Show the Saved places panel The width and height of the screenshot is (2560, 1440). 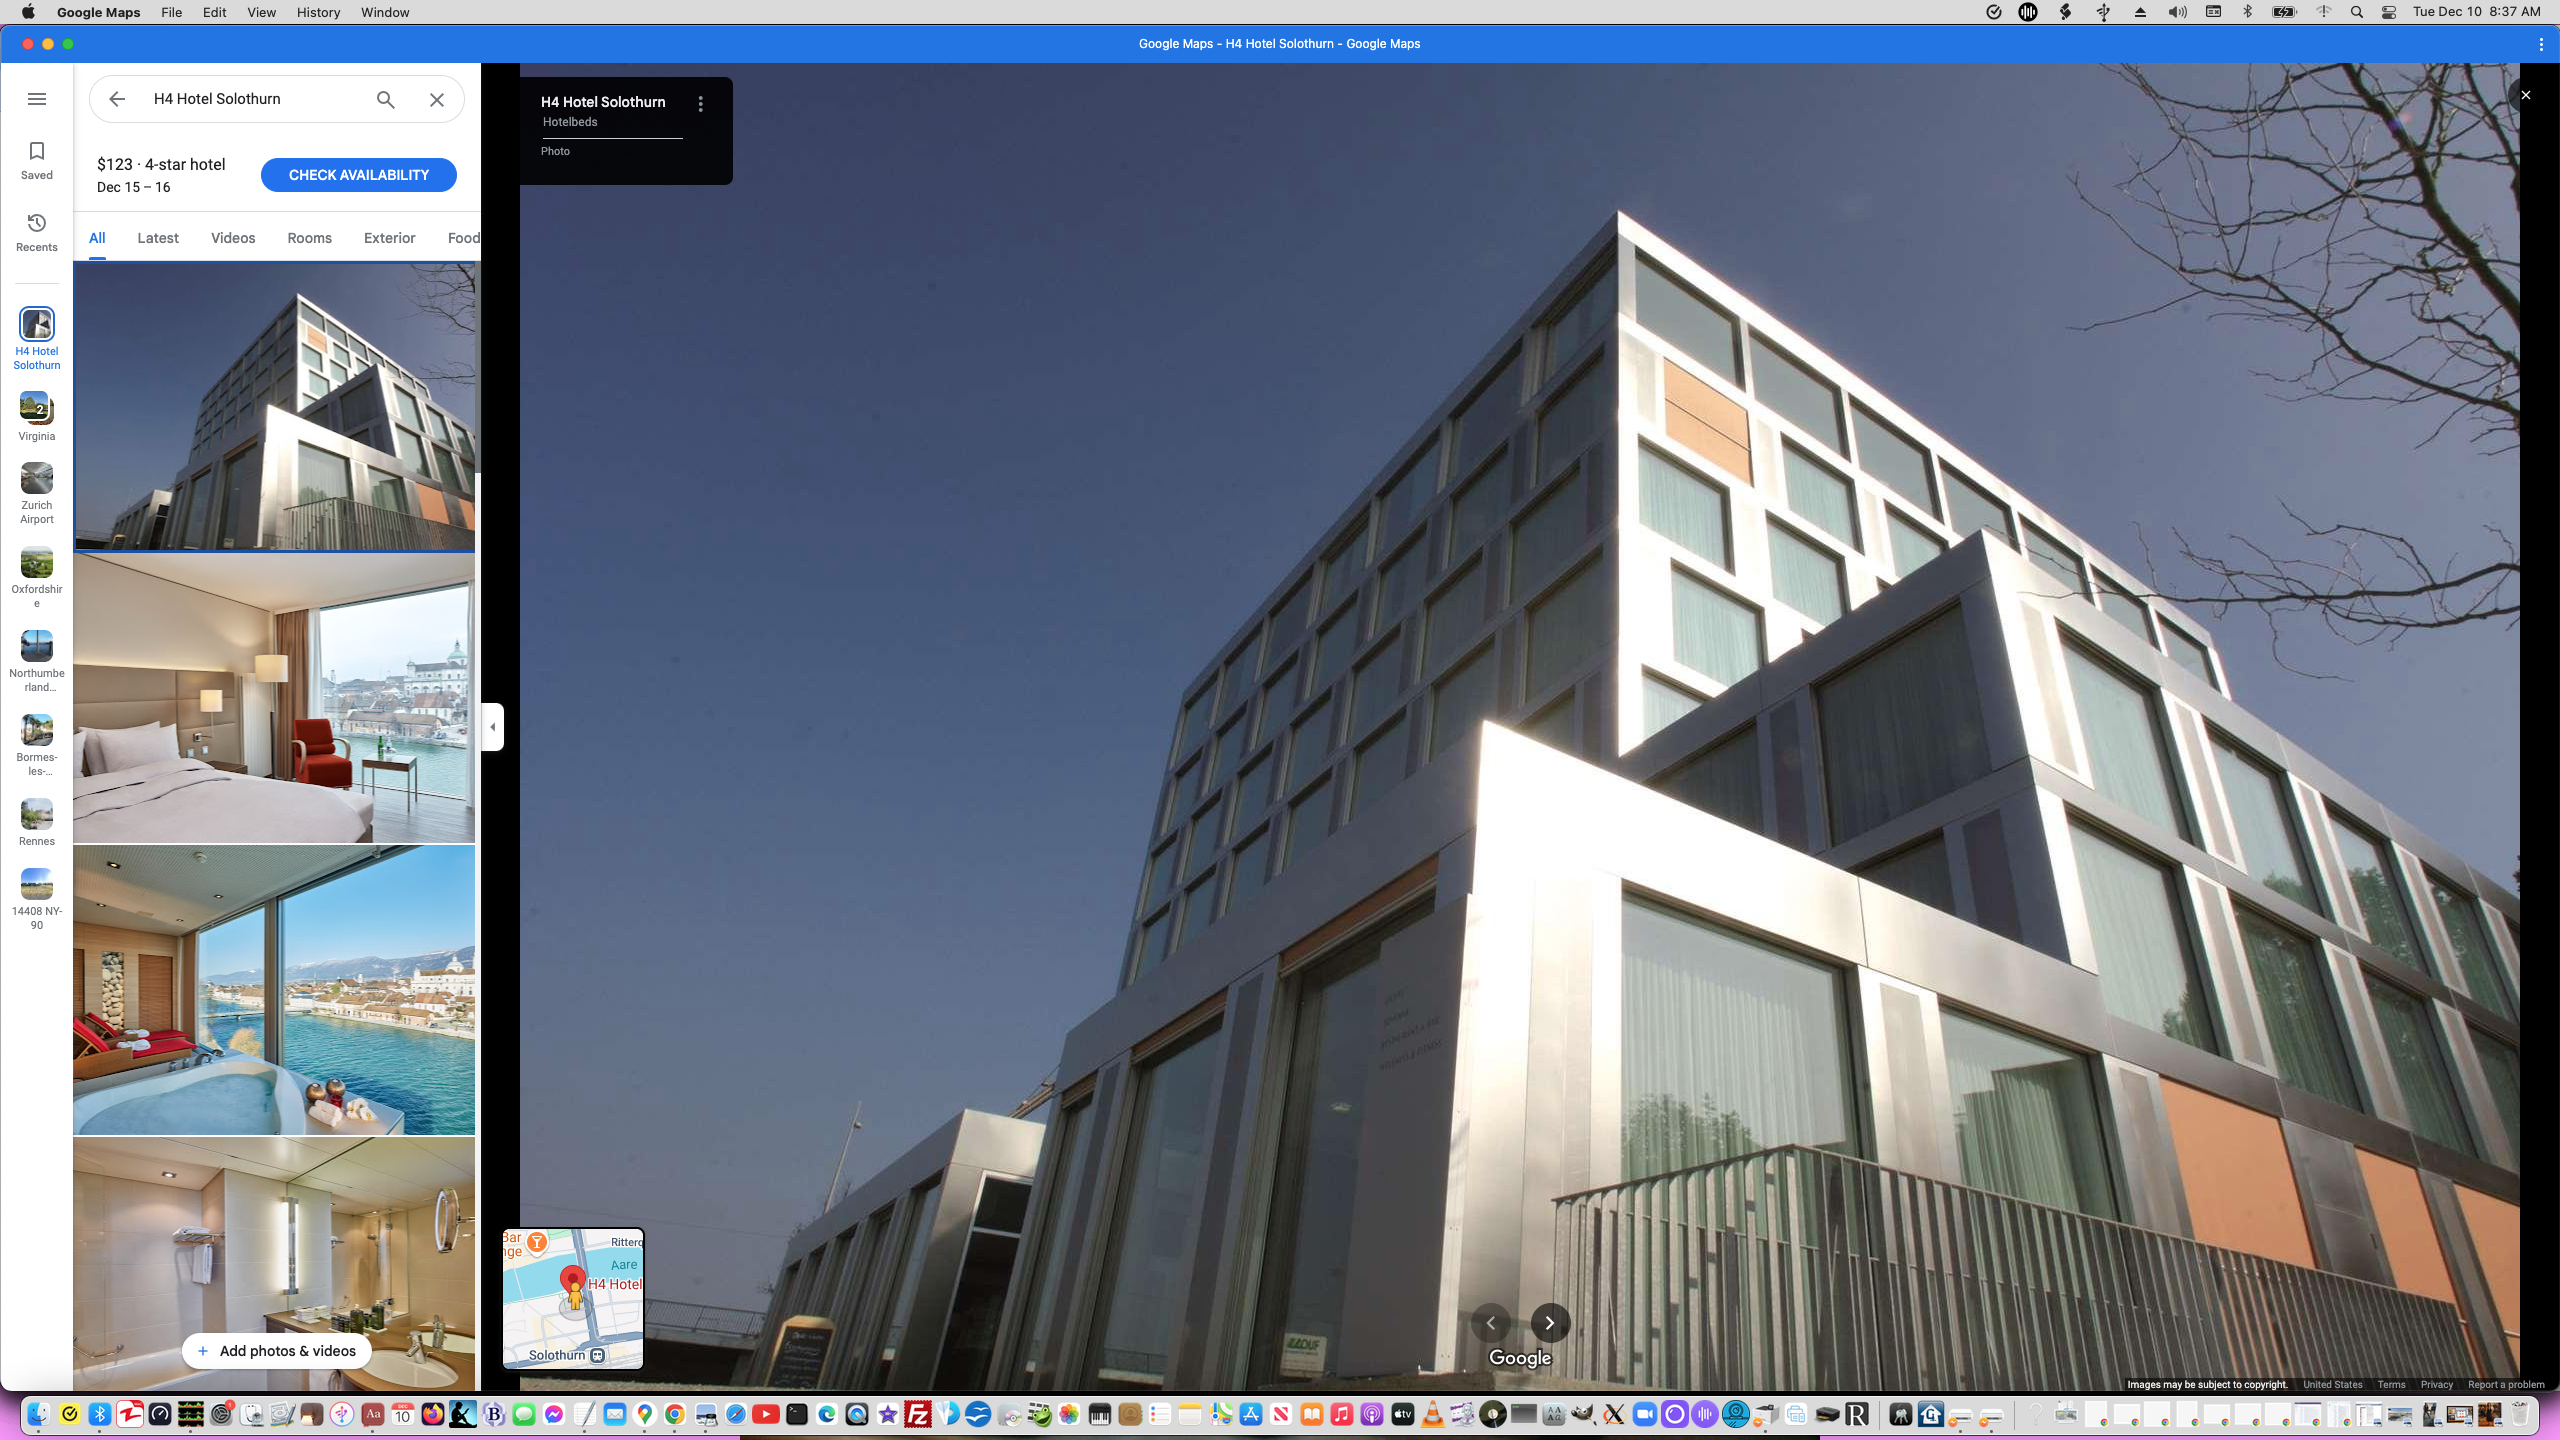[x=37, y=160]
